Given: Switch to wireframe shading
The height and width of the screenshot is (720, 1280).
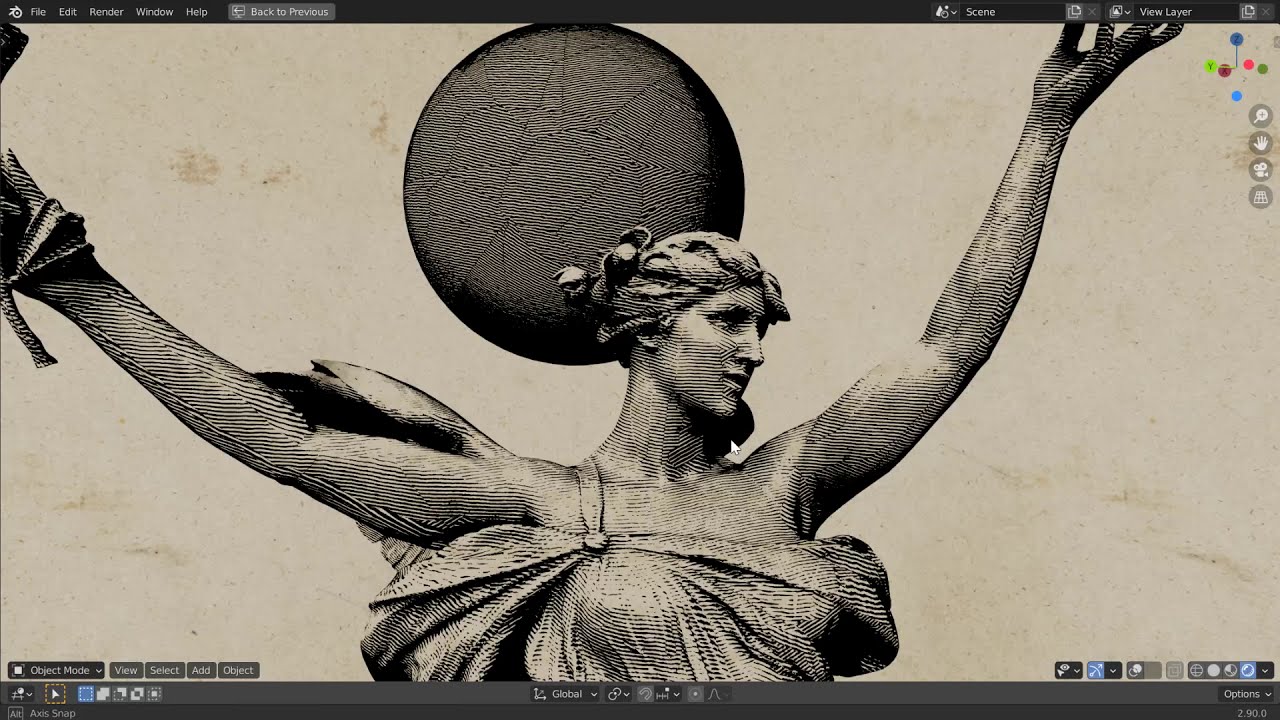Looking at the screenshot, I should pos(1196,670).
